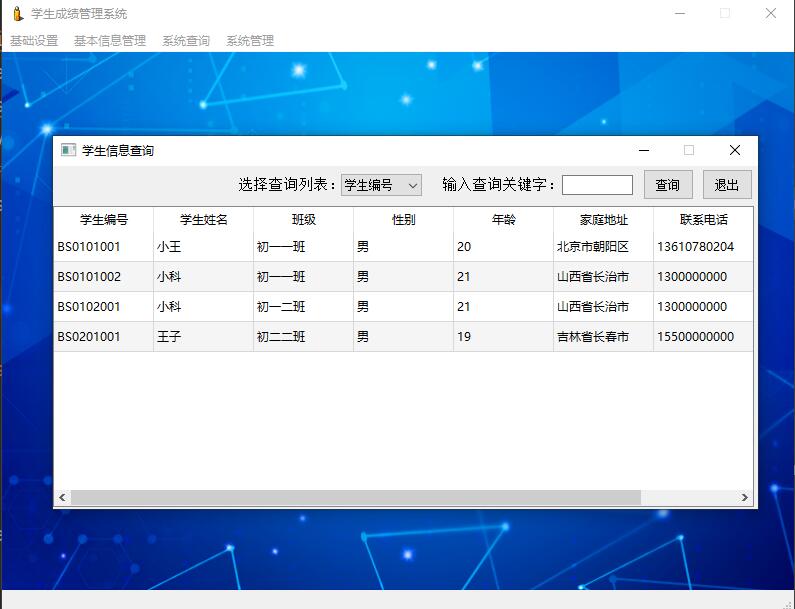Close the 学生信息查询 dialog window
This screenshot has width=795, height=609.
[x=734, y=150]
